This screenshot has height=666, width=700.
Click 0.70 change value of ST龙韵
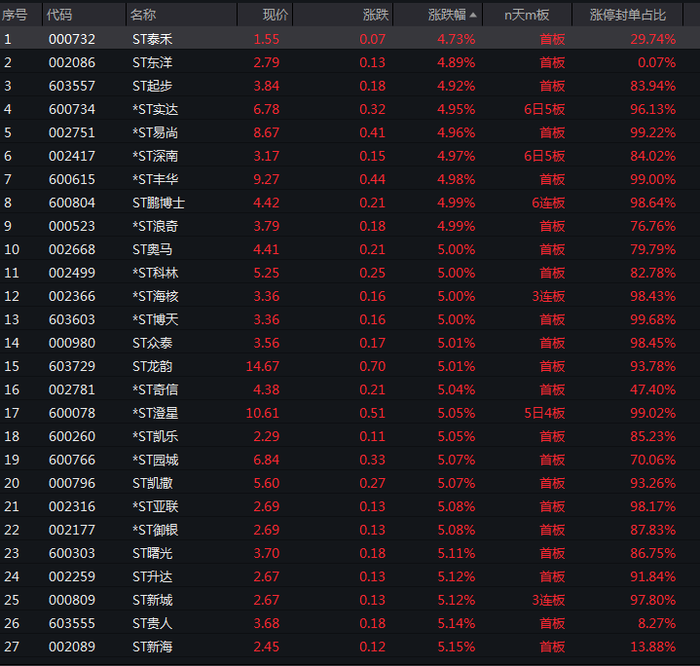click(x=372, y=366)
